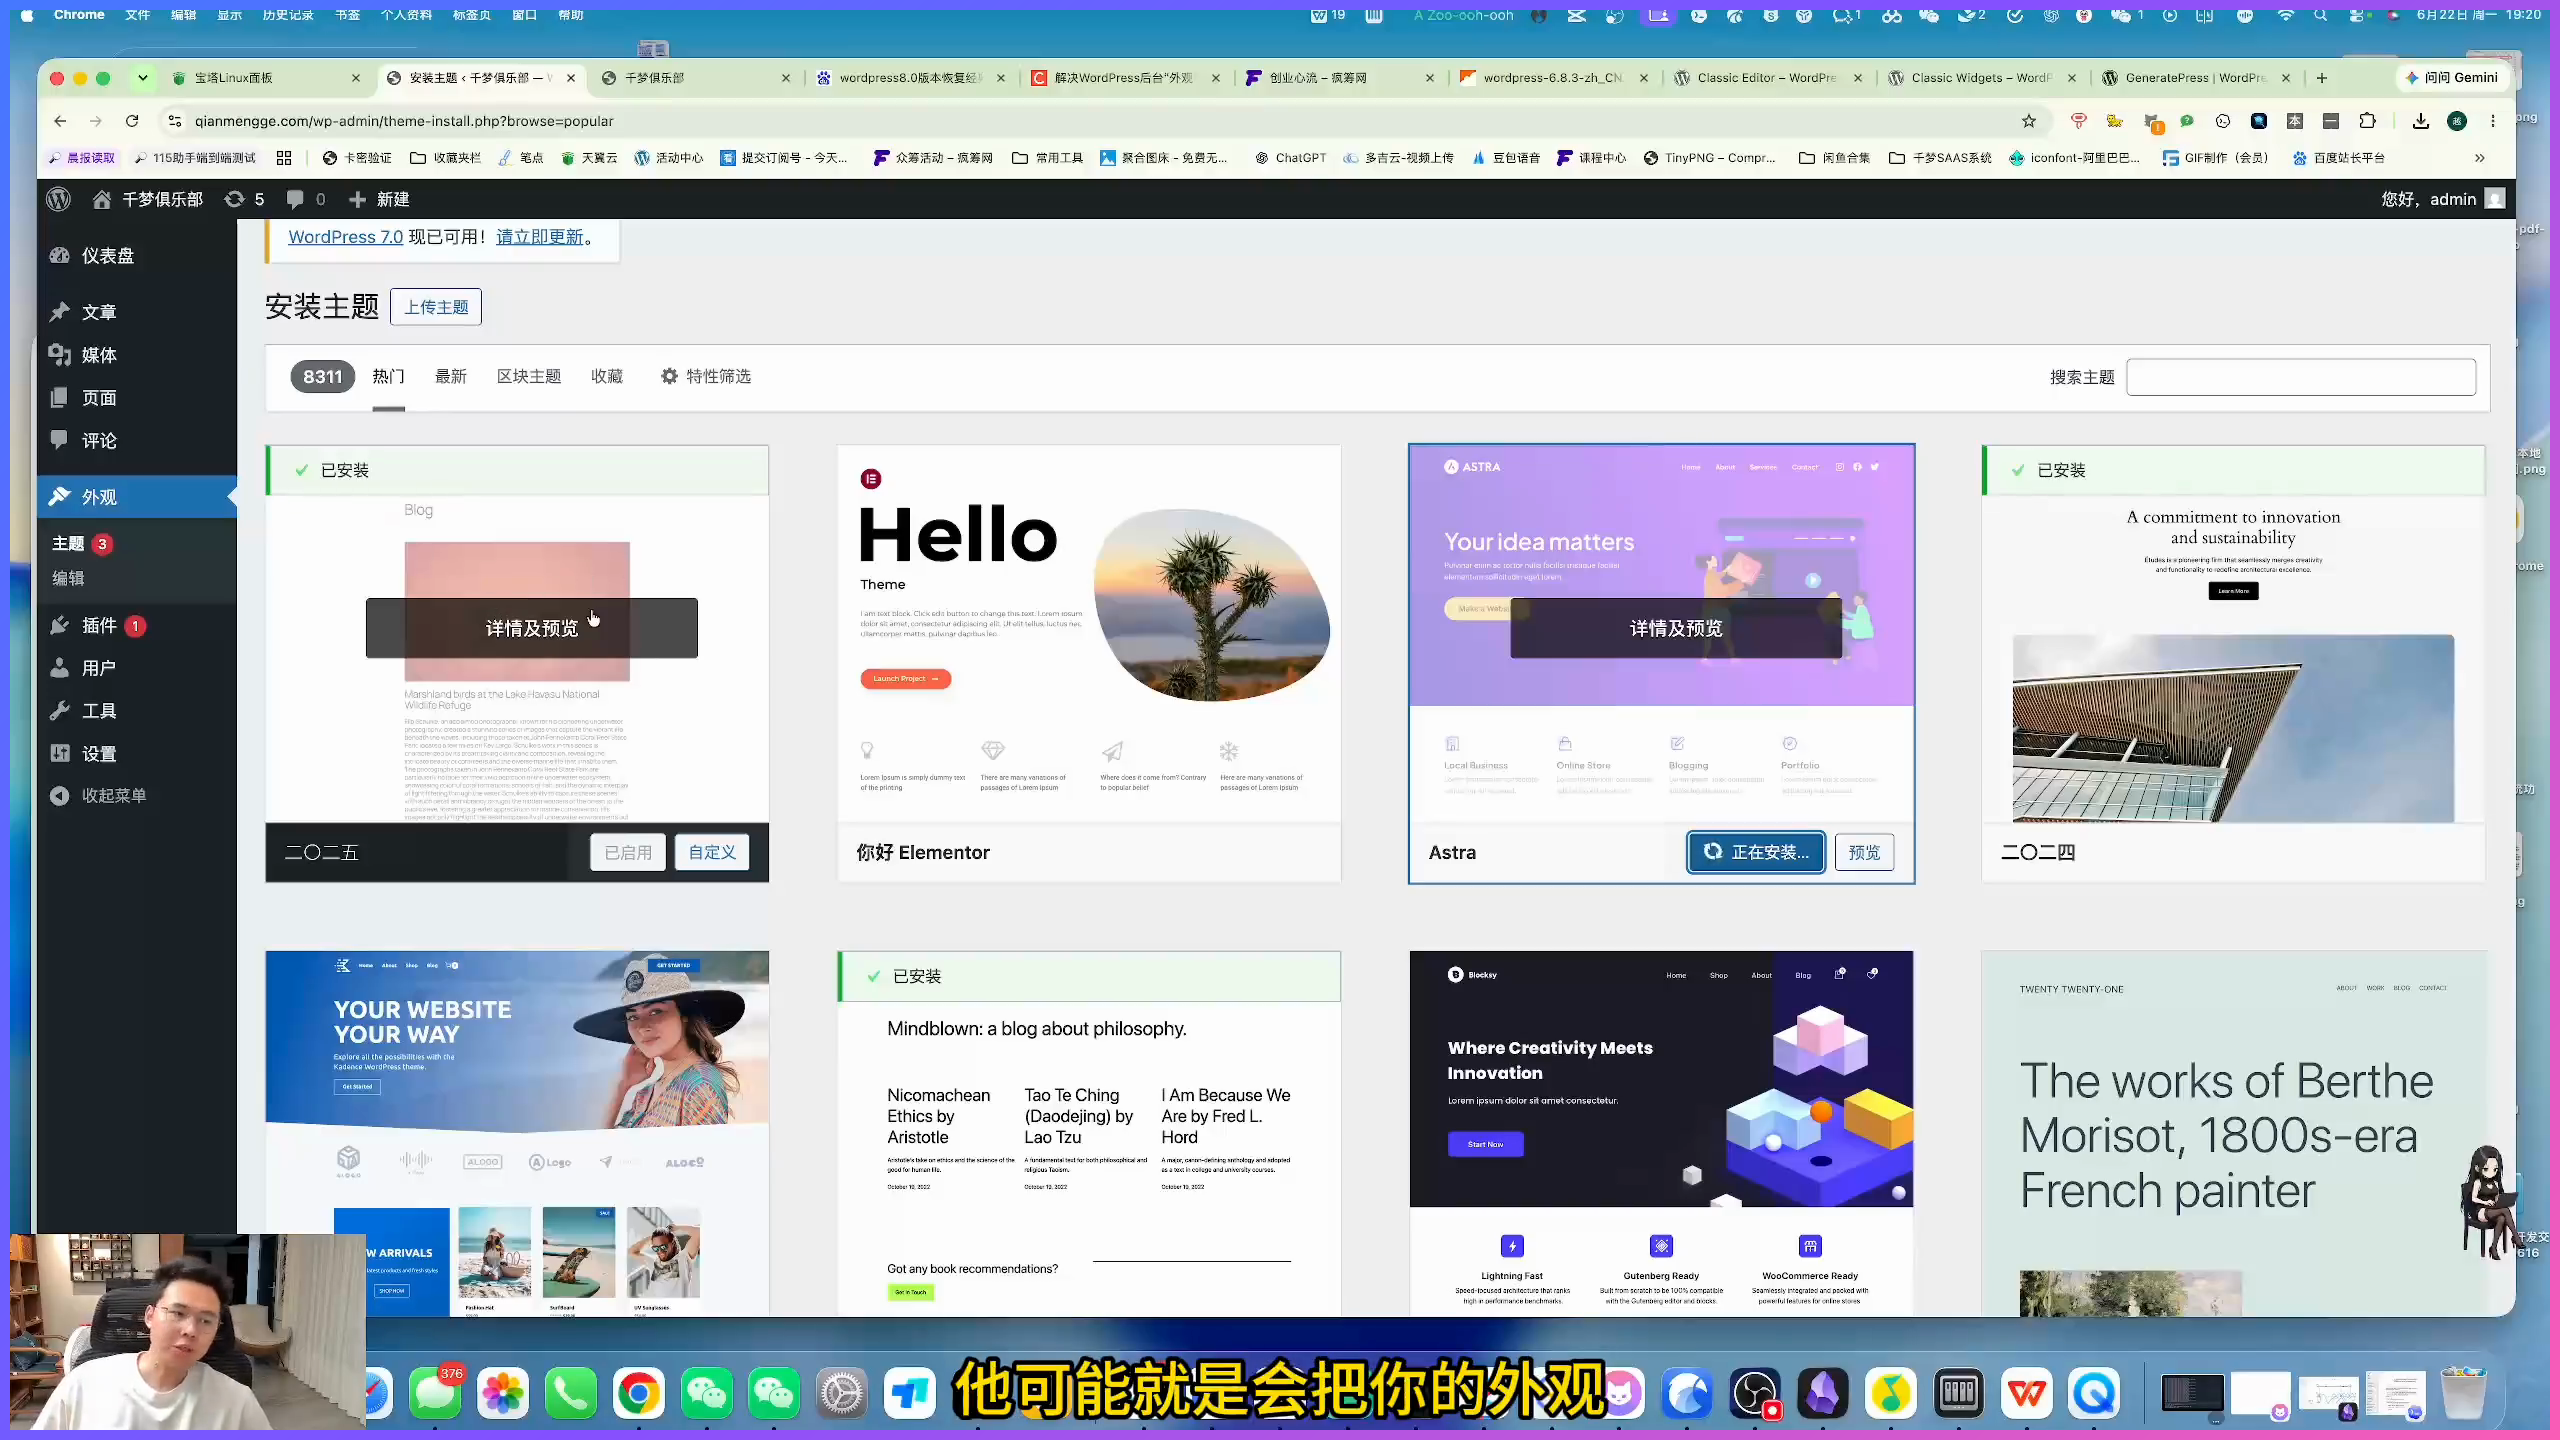2560x1440 pixels.
Task: Open 特性筛选 feature filter
Action: (x=706, y=377)
